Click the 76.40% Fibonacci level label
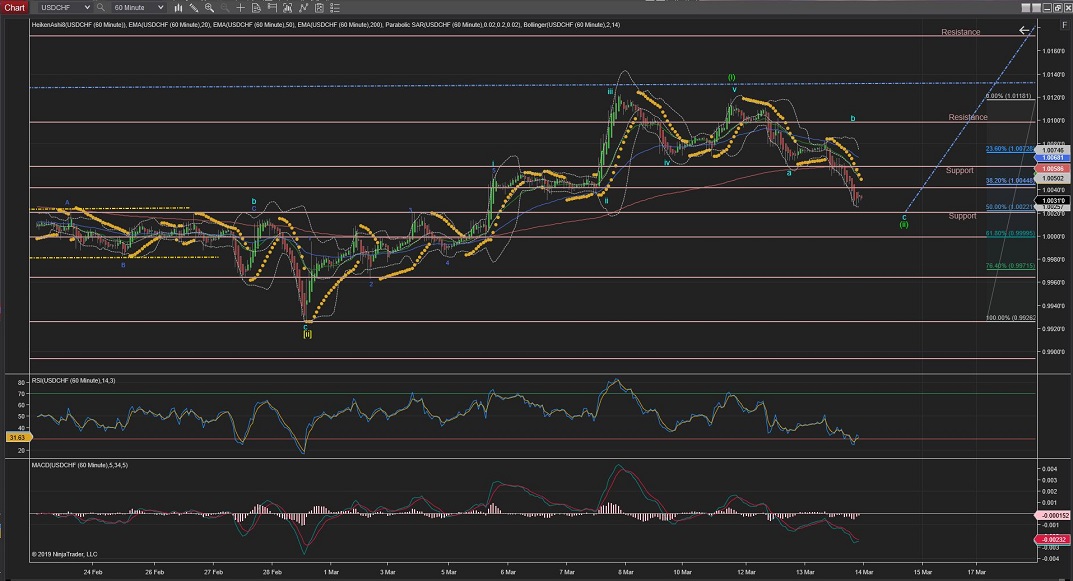1073x581 pixels. 1010,266
